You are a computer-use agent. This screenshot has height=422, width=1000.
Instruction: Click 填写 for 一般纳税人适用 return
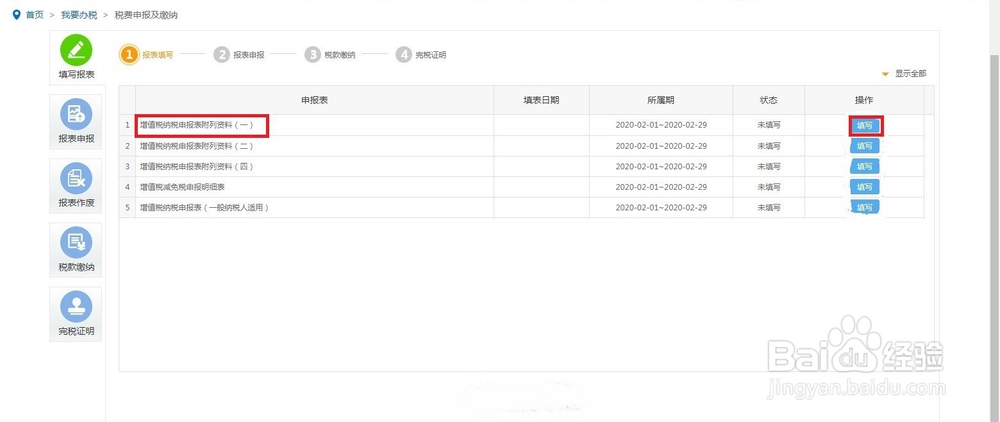865,207
